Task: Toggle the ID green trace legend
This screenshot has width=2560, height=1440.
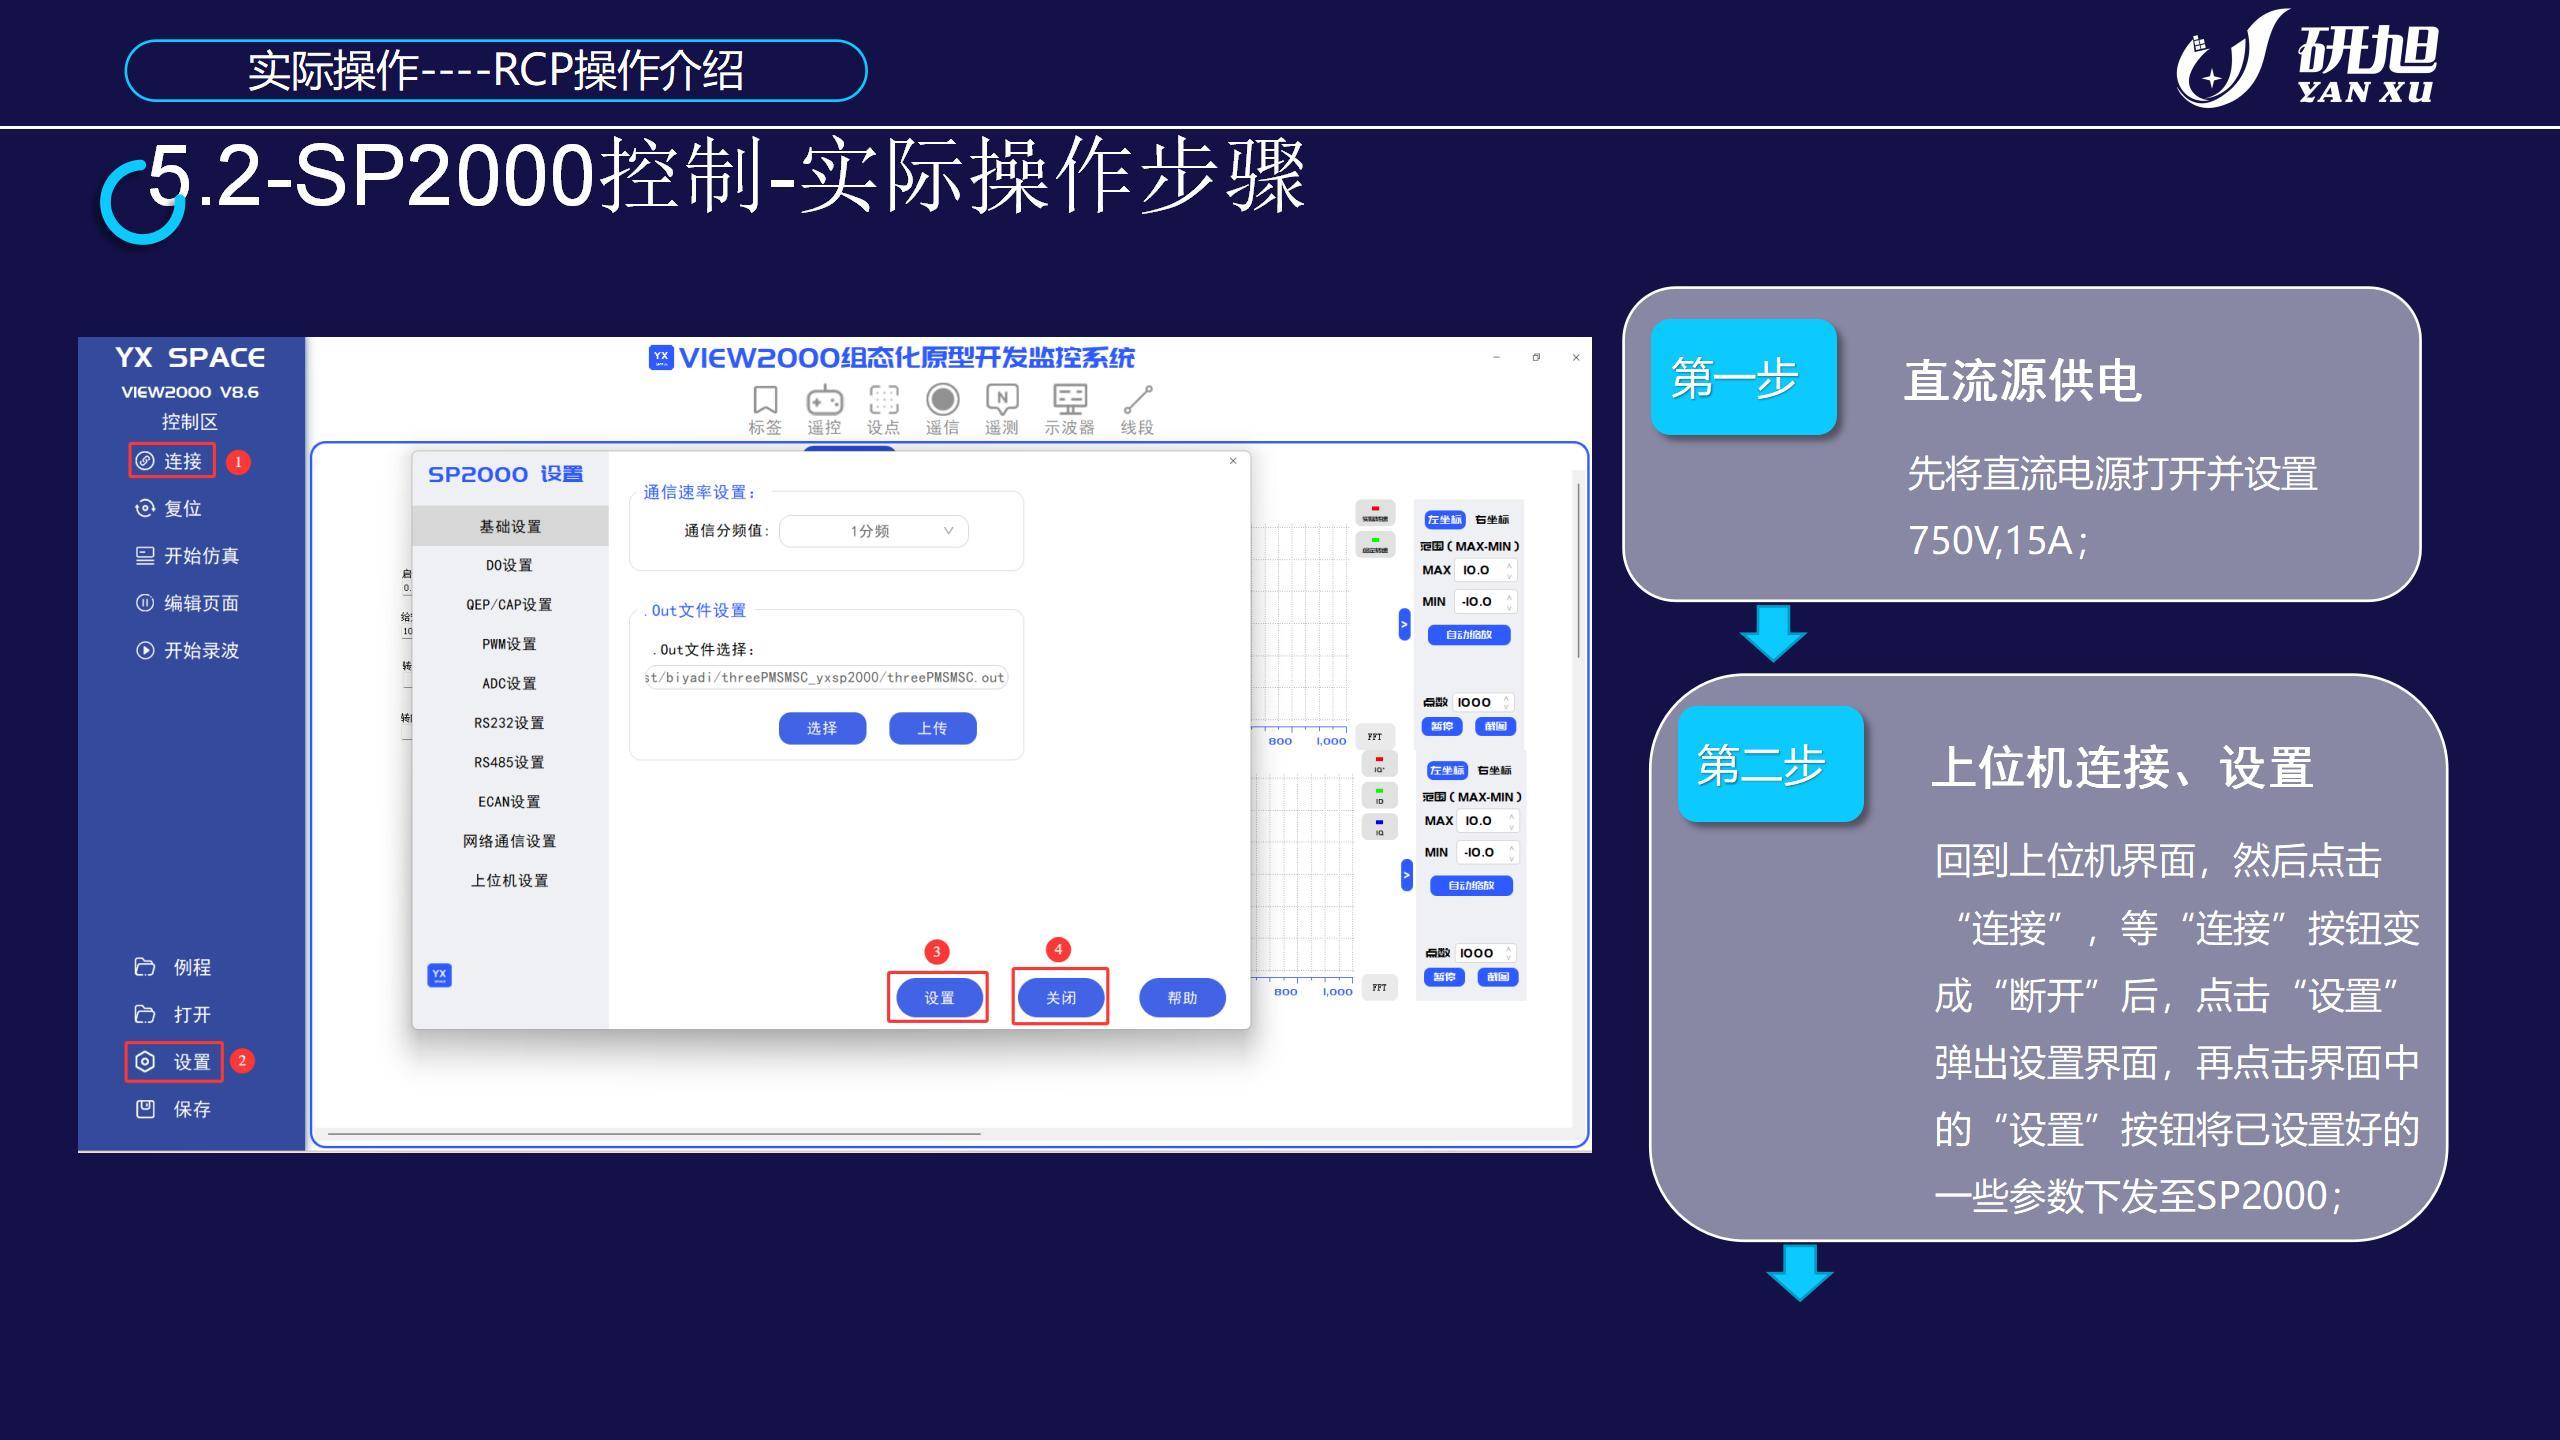Action: [1379, 795]
